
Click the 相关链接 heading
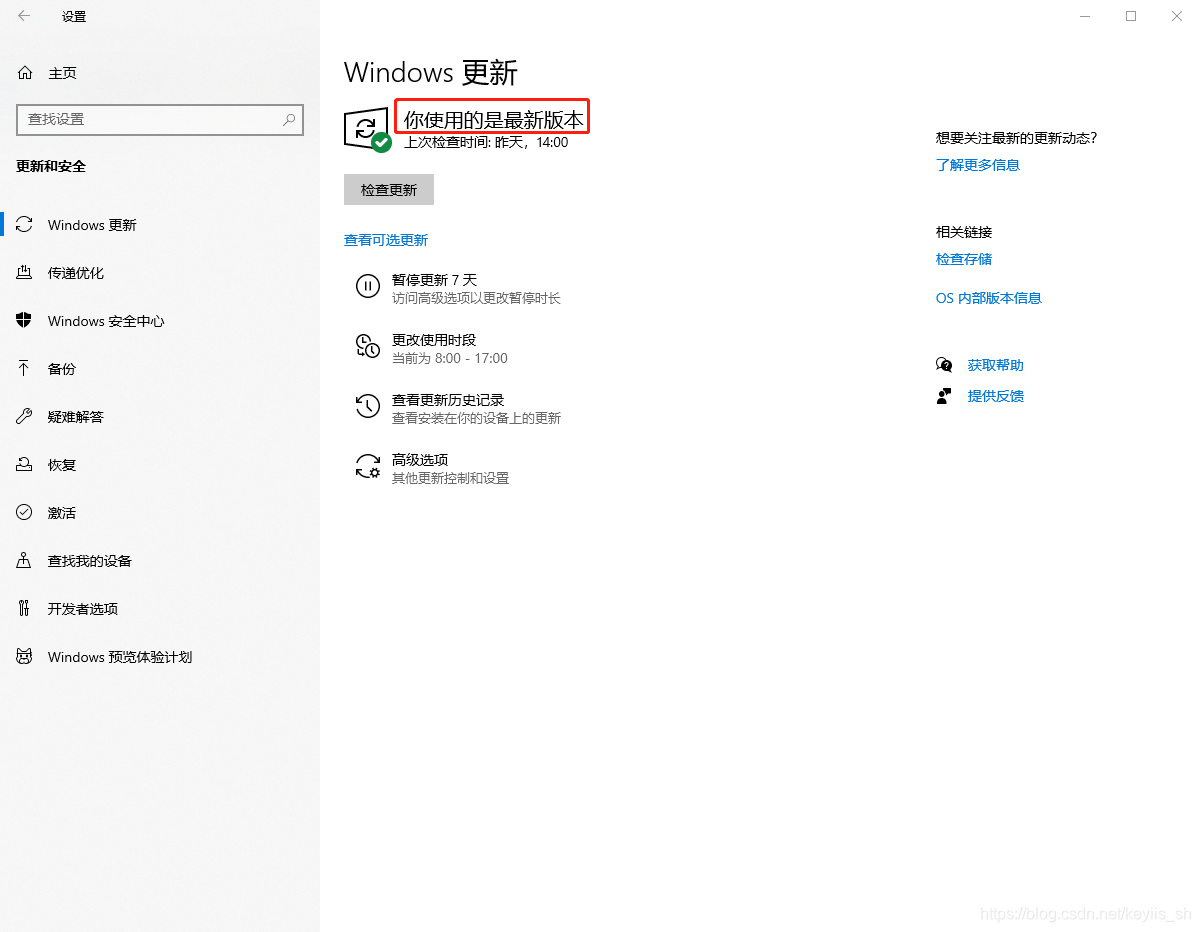click(x=964, y=232)
